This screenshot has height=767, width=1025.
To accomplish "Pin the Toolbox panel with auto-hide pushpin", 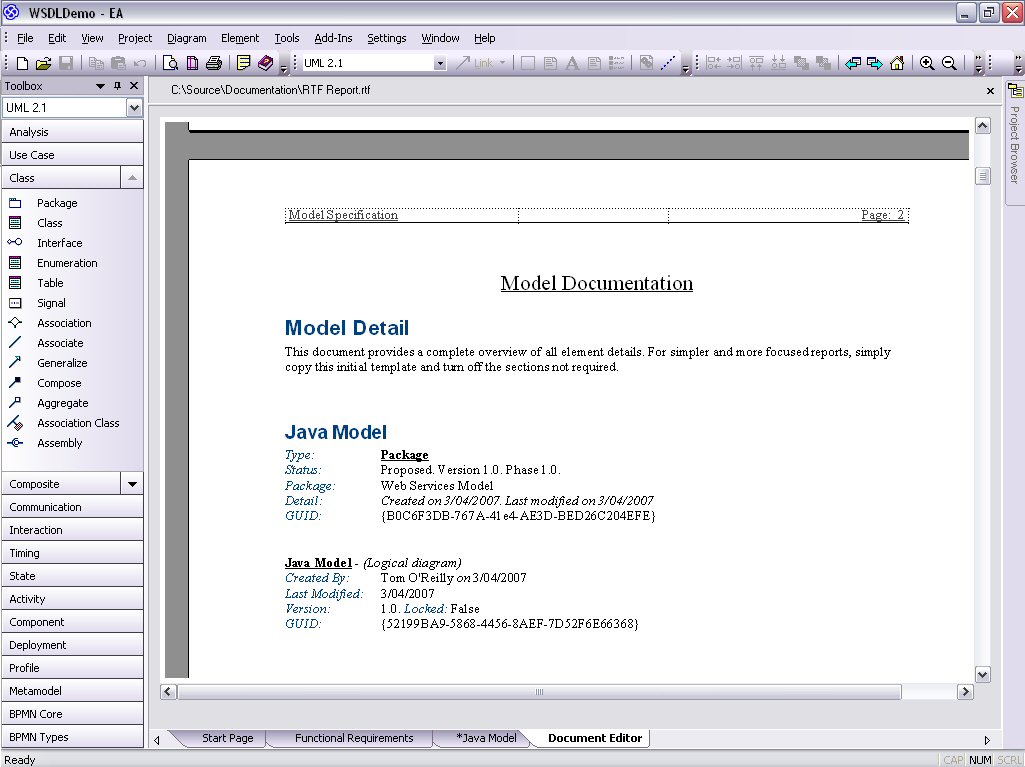I will [x=117, y=86].
